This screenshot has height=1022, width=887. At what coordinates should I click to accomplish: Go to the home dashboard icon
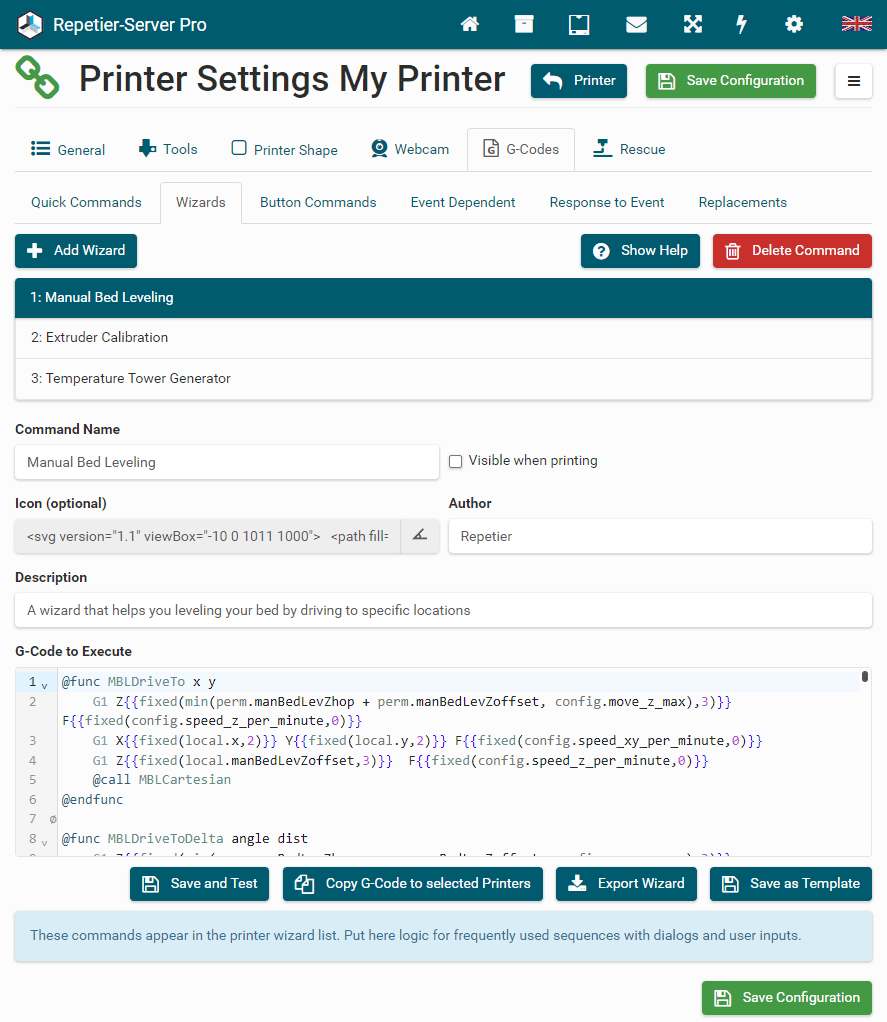pos(469,25)
